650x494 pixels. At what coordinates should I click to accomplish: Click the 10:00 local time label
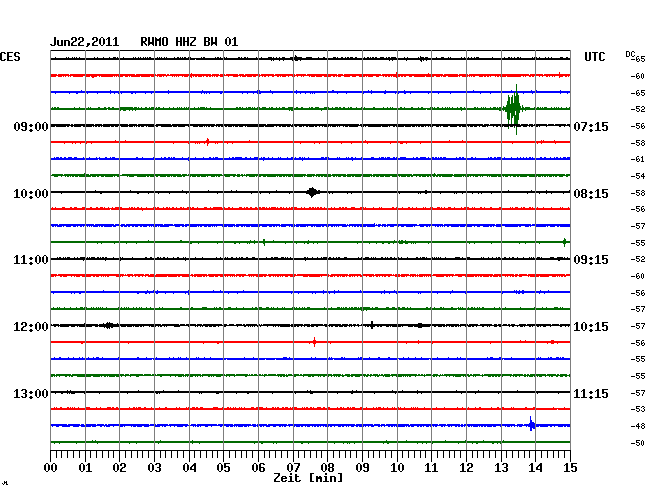coord(31,194)
